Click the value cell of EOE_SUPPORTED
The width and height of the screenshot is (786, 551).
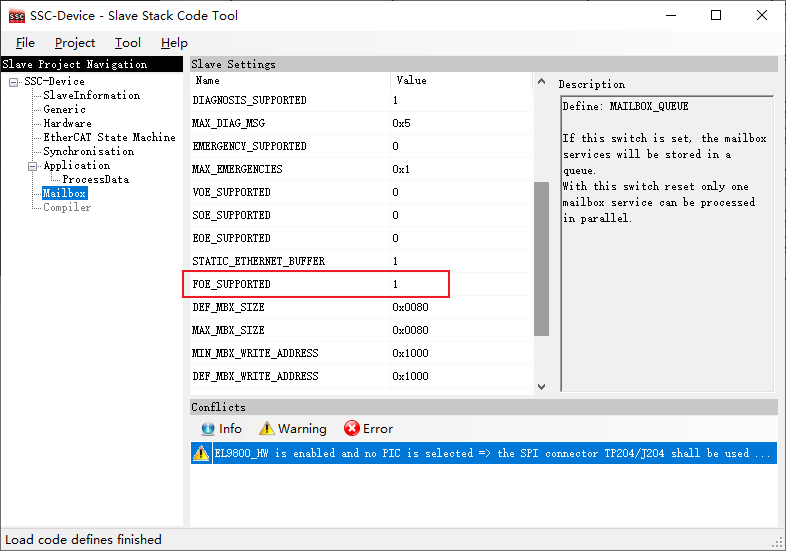(461, 239)
